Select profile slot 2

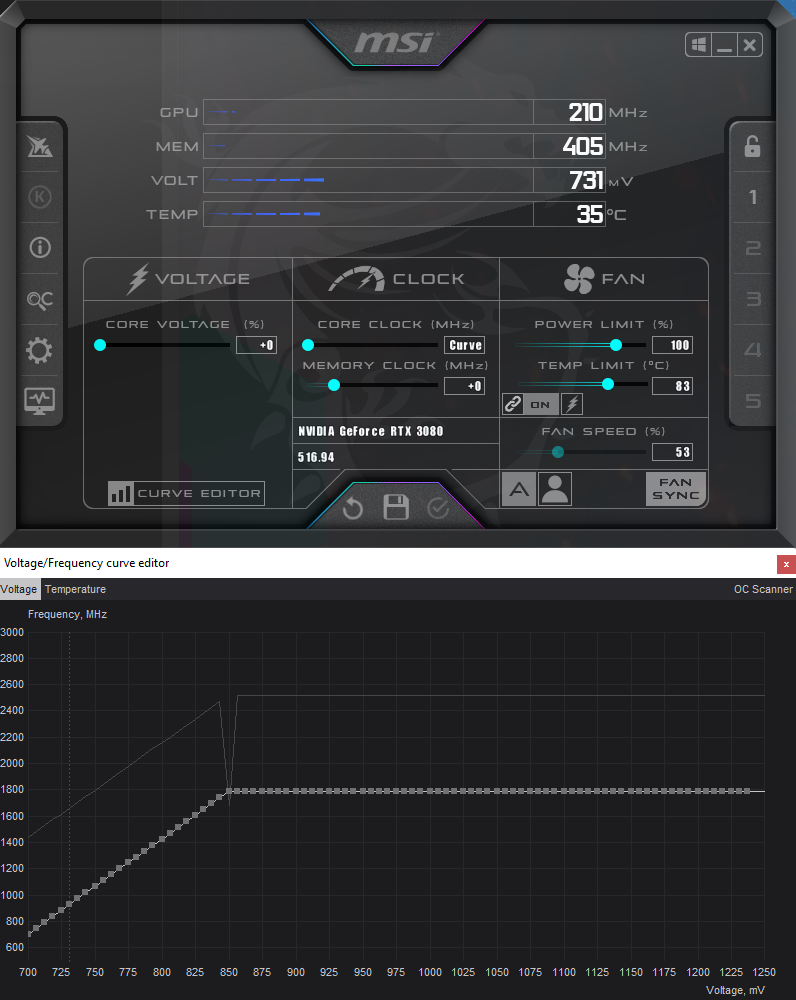pyautogui.click(x=753, y=247)
